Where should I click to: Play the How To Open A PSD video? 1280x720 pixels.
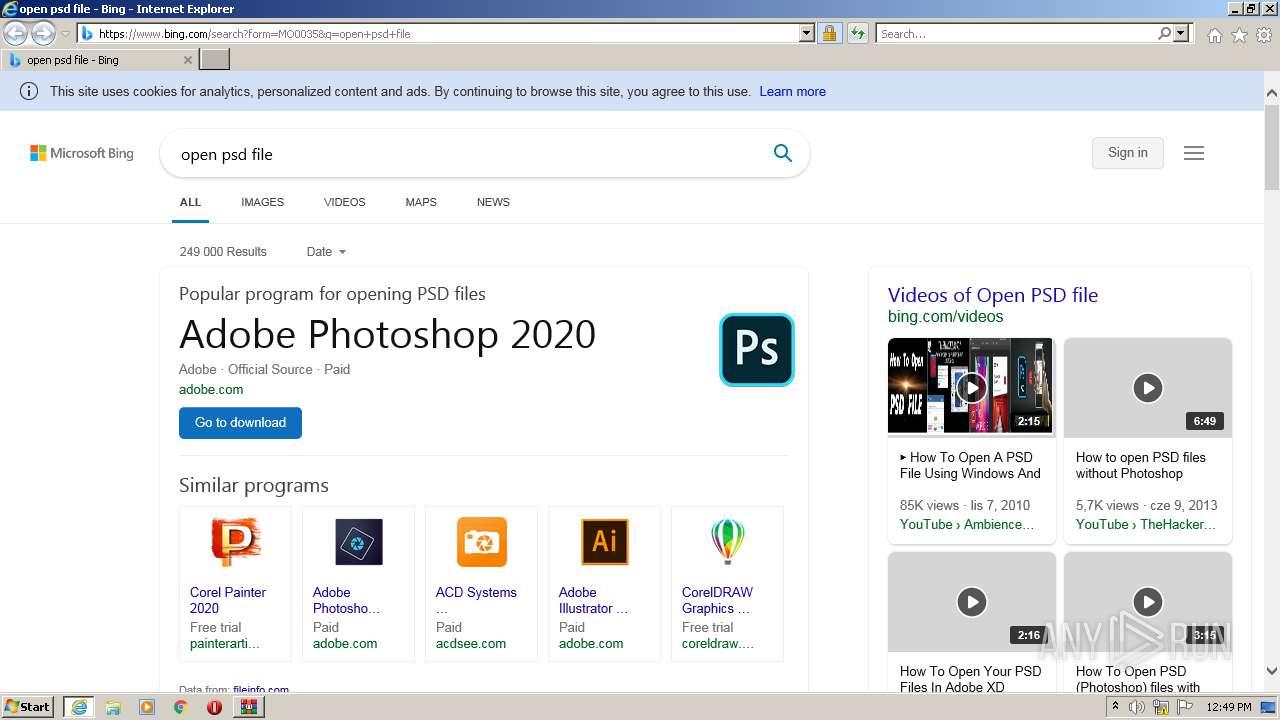(971, 387)
